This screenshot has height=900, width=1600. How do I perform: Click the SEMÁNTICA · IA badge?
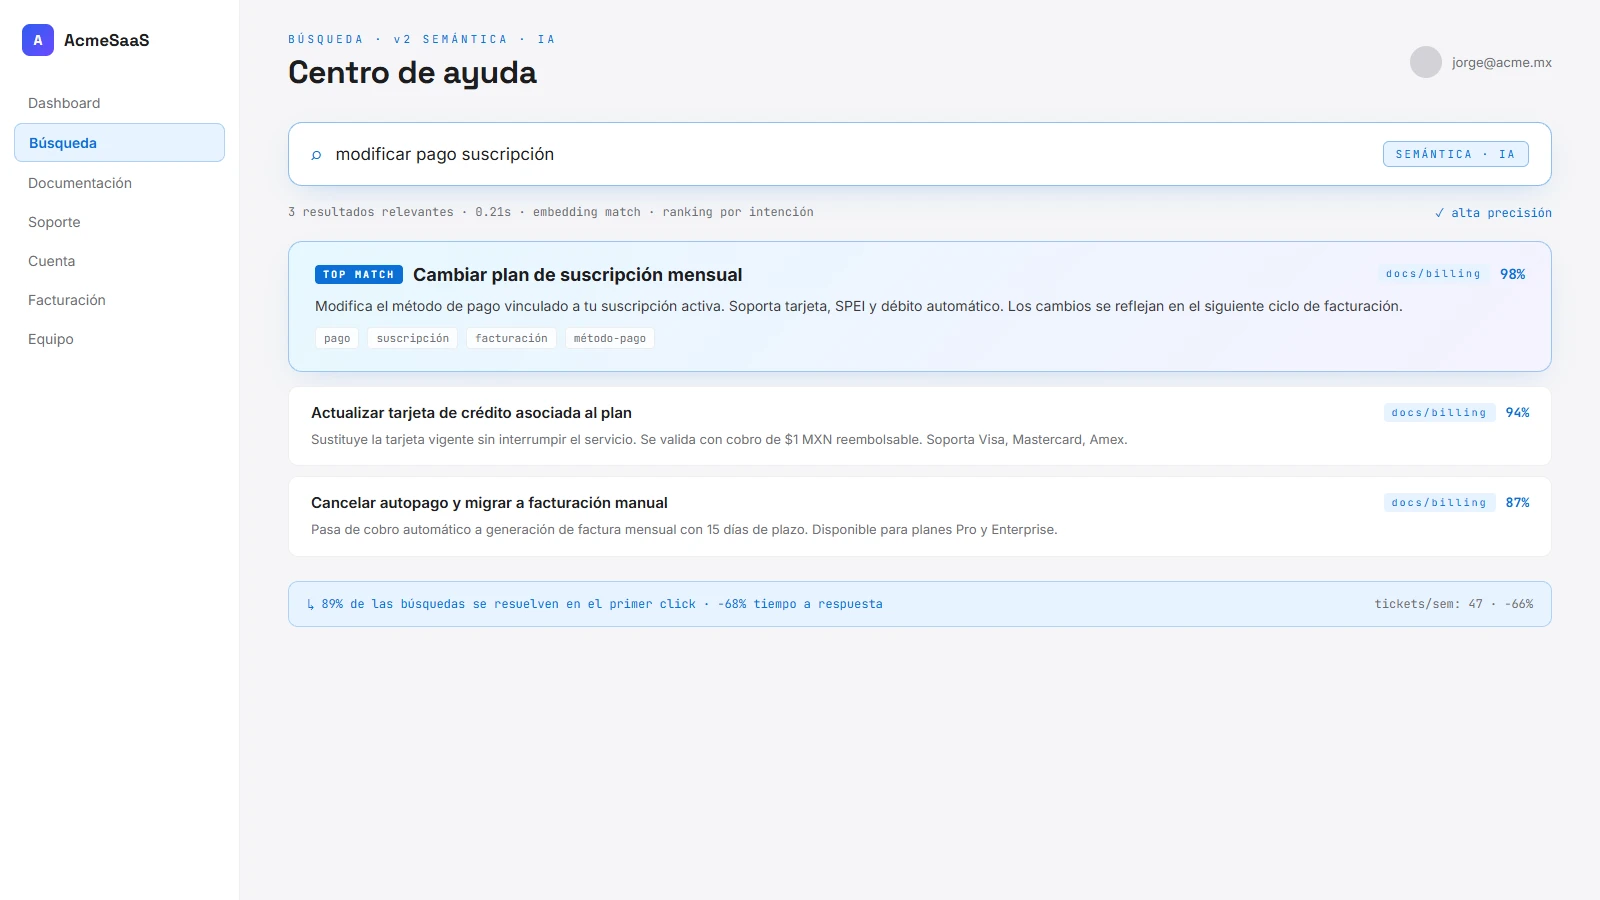click(x=1455, y=154)
